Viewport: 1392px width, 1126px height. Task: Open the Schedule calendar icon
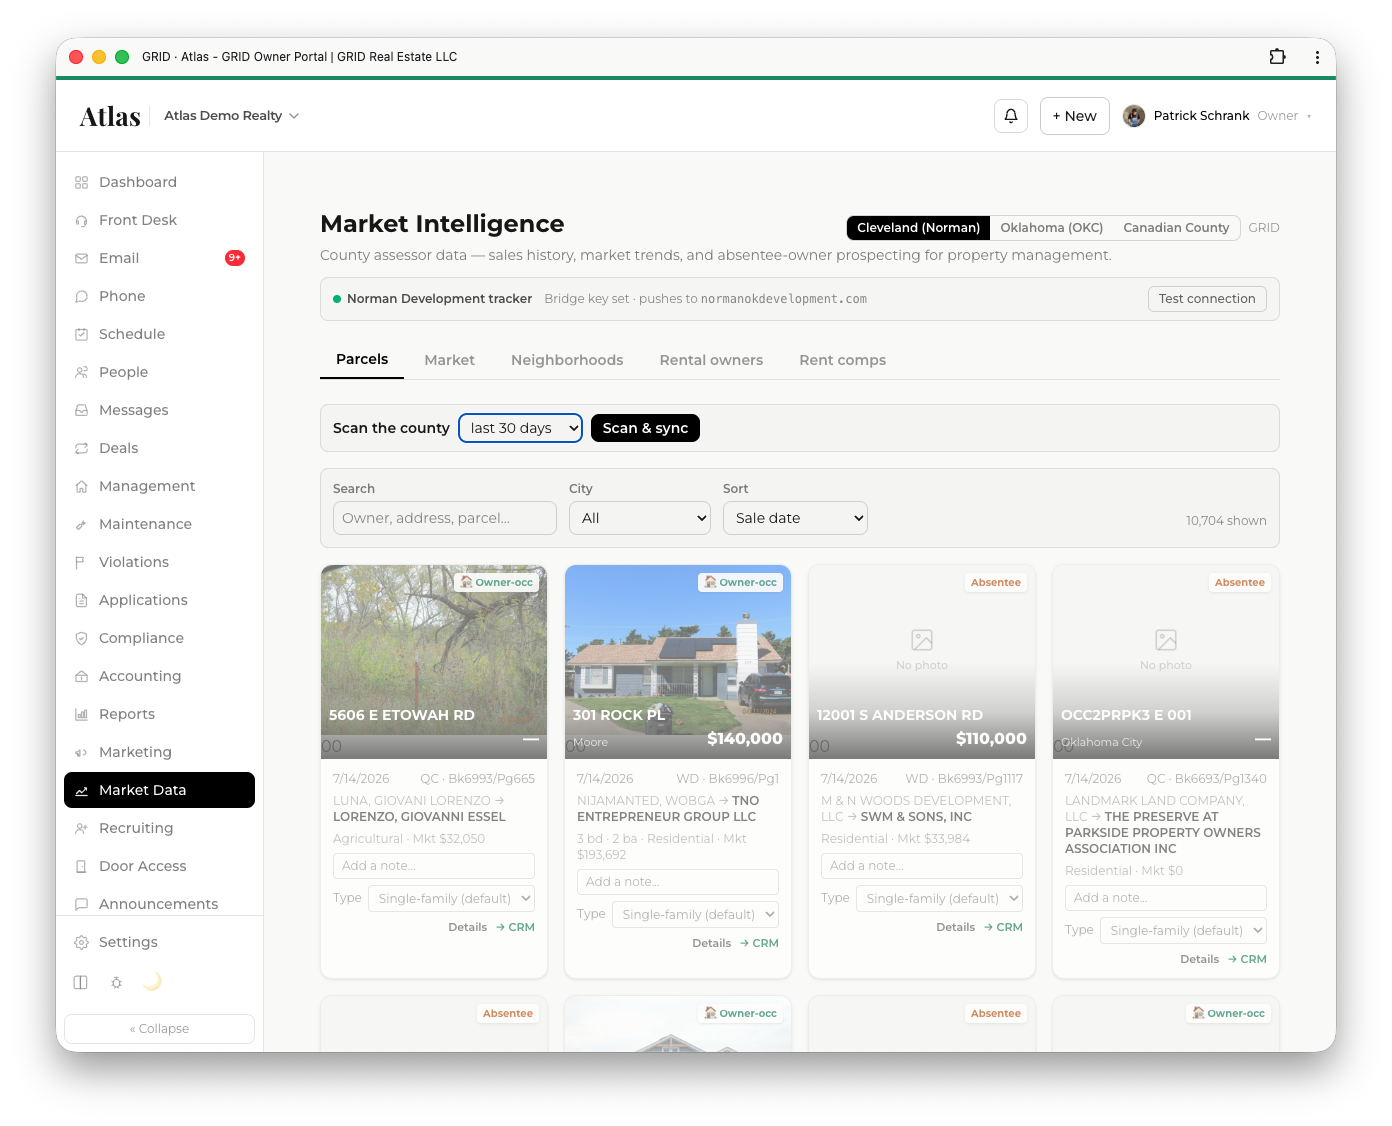tap(81, 334)
